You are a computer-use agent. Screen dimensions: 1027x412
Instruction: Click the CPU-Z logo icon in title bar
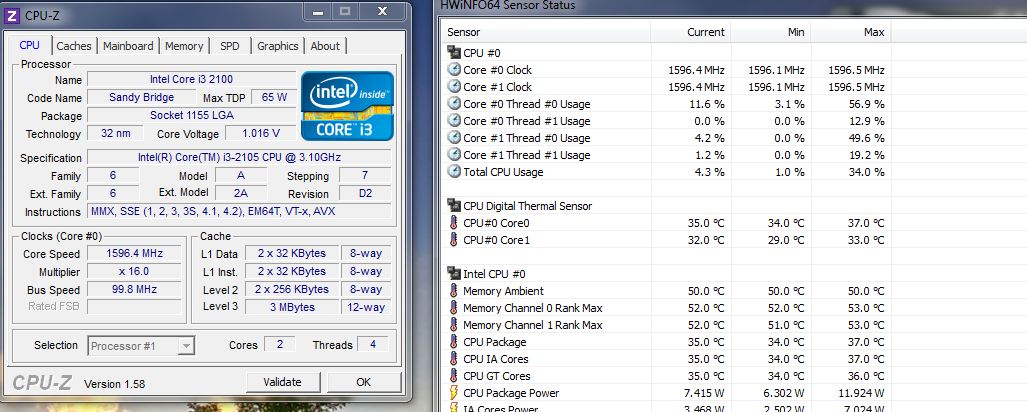tap(12, 14)
